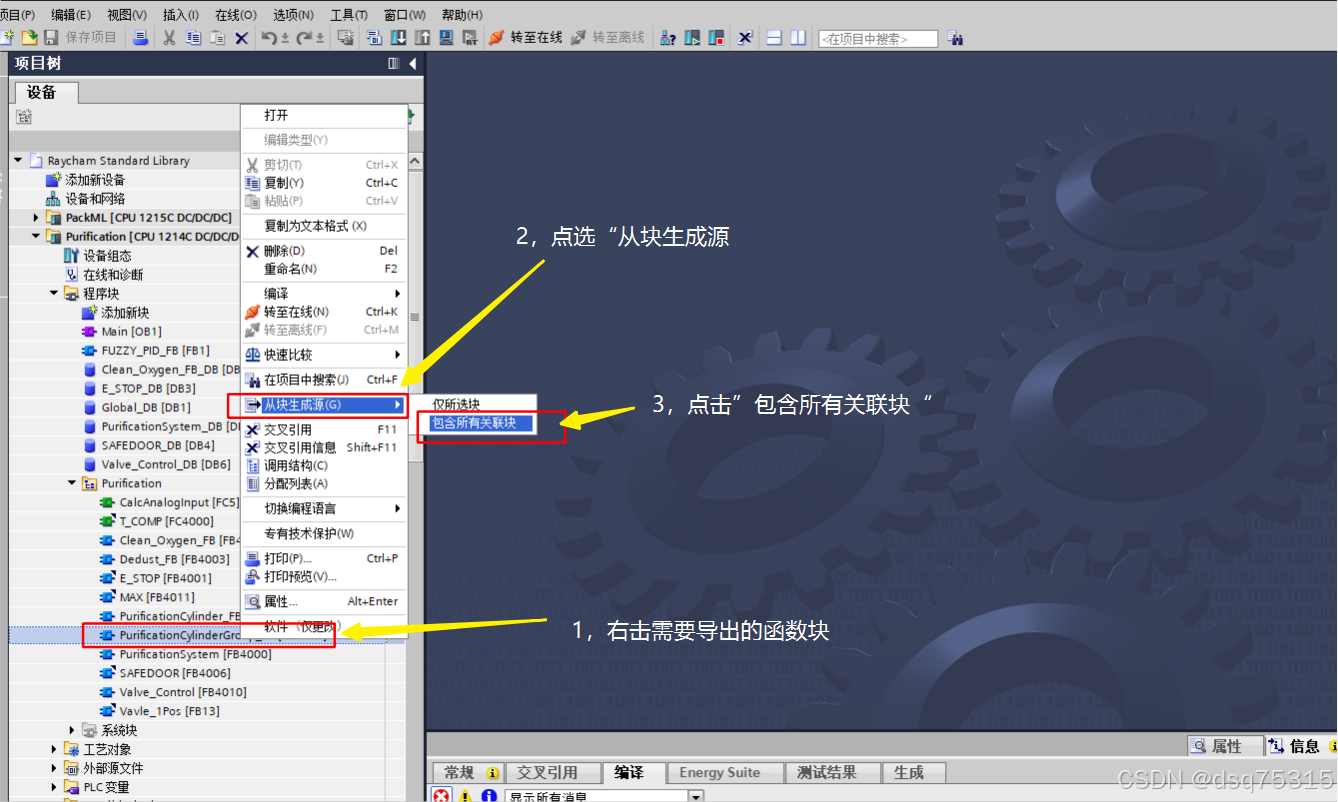Image resolution: width=1338 pixels, height=802 pixels.
Task: Collapse the 程序块 folder
Action: pos(54,293)
